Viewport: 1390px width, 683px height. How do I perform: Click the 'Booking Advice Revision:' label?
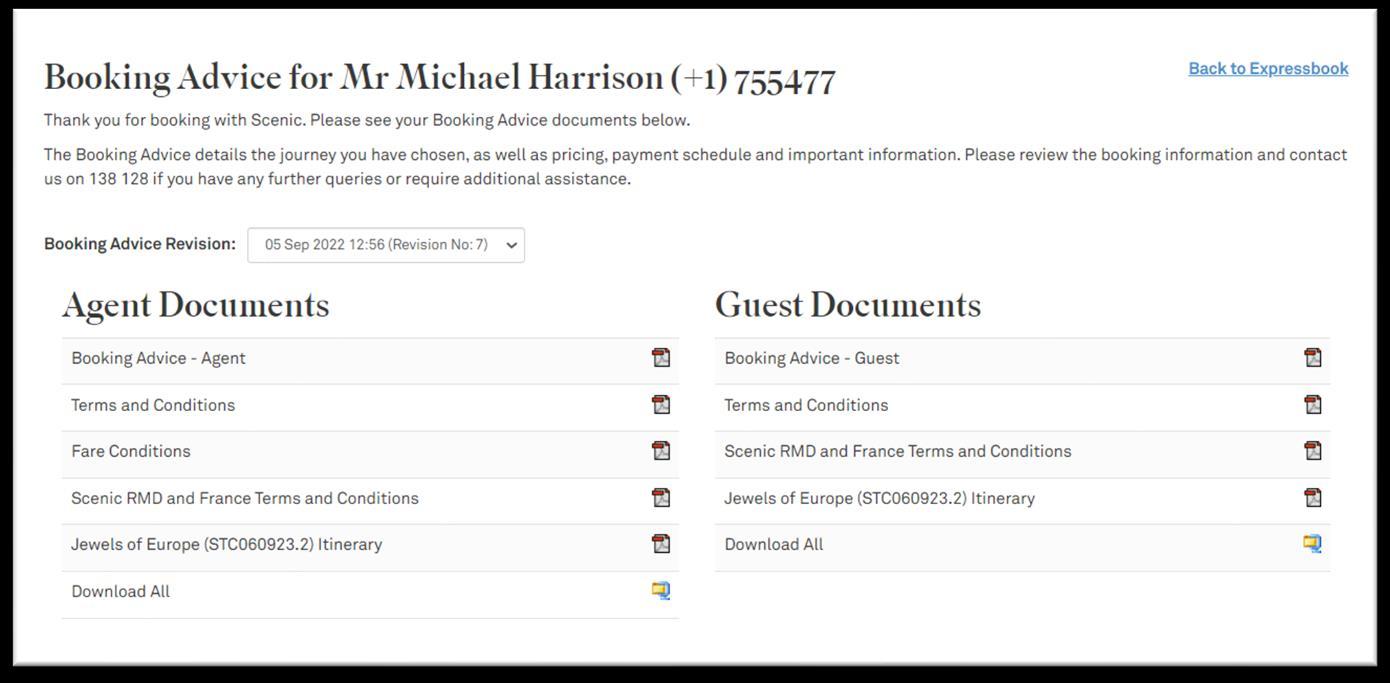(x=140, y=244)
